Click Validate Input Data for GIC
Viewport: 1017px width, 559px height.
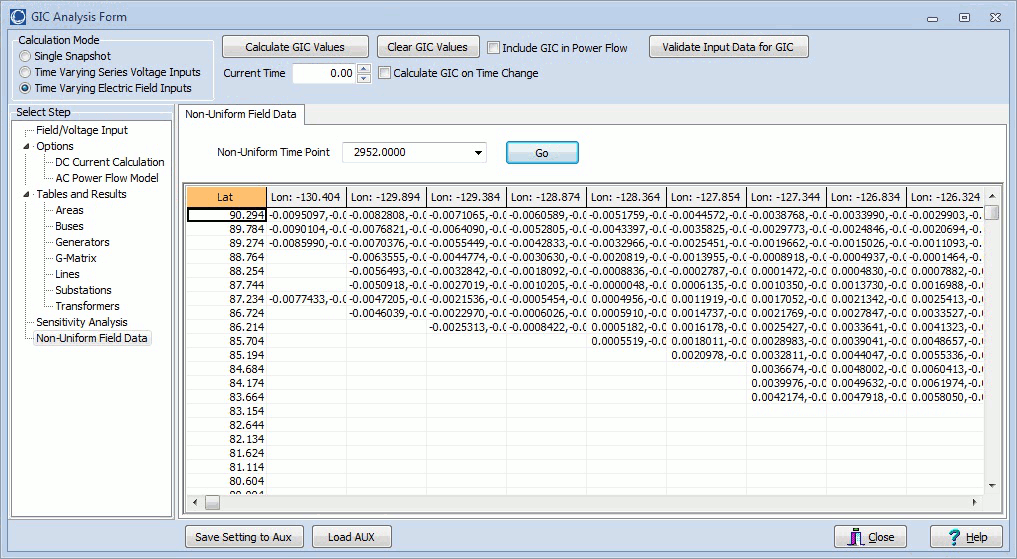click(728, 47)
